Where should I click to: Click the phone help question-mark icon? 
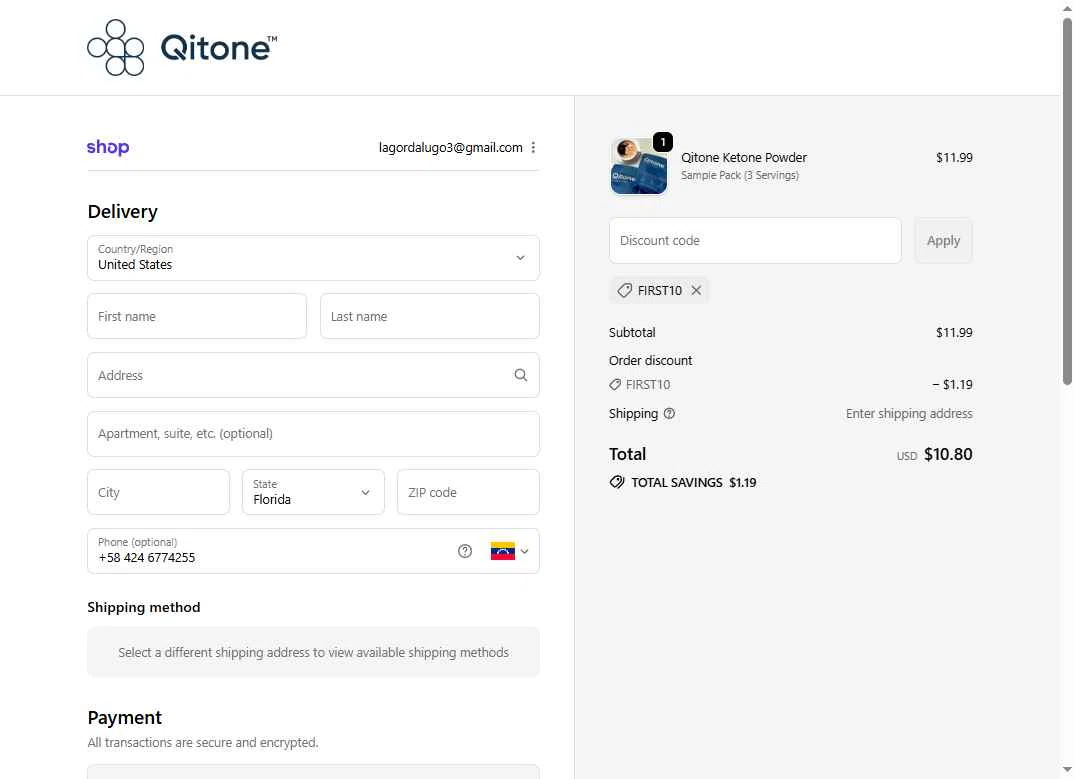coord(465,551)
